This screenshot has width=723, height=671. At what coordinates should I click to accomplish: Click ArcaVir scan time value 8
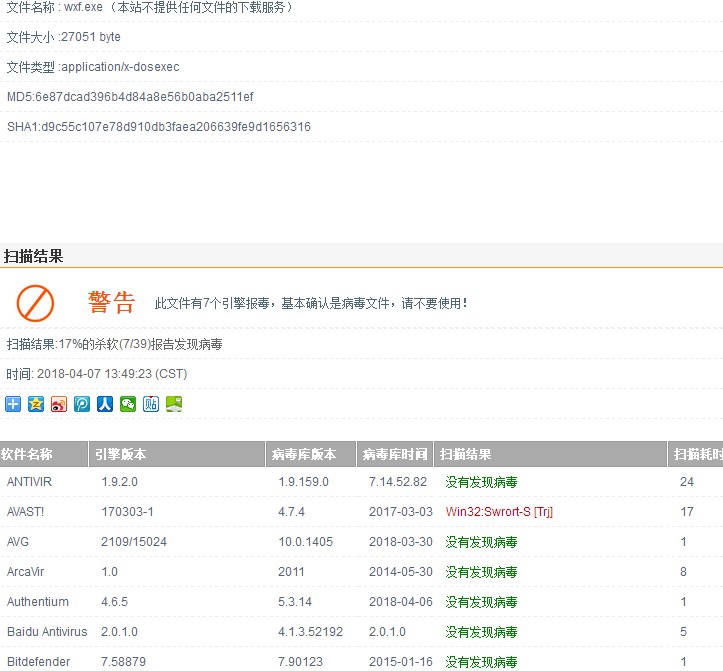coord(683,572)
